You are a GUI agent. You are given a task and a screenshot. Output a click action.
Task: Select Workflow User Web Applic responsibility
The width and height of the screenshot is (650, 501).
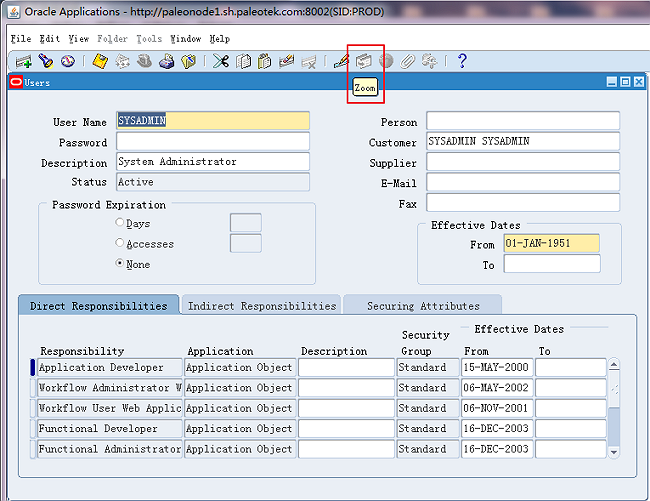click(x=110, y=408)
